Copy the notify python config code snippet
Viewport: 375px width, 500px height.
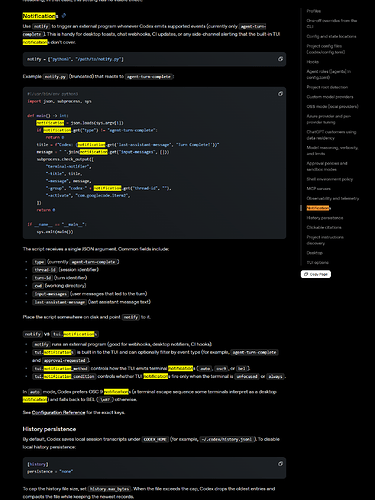[x=280, y=59]
